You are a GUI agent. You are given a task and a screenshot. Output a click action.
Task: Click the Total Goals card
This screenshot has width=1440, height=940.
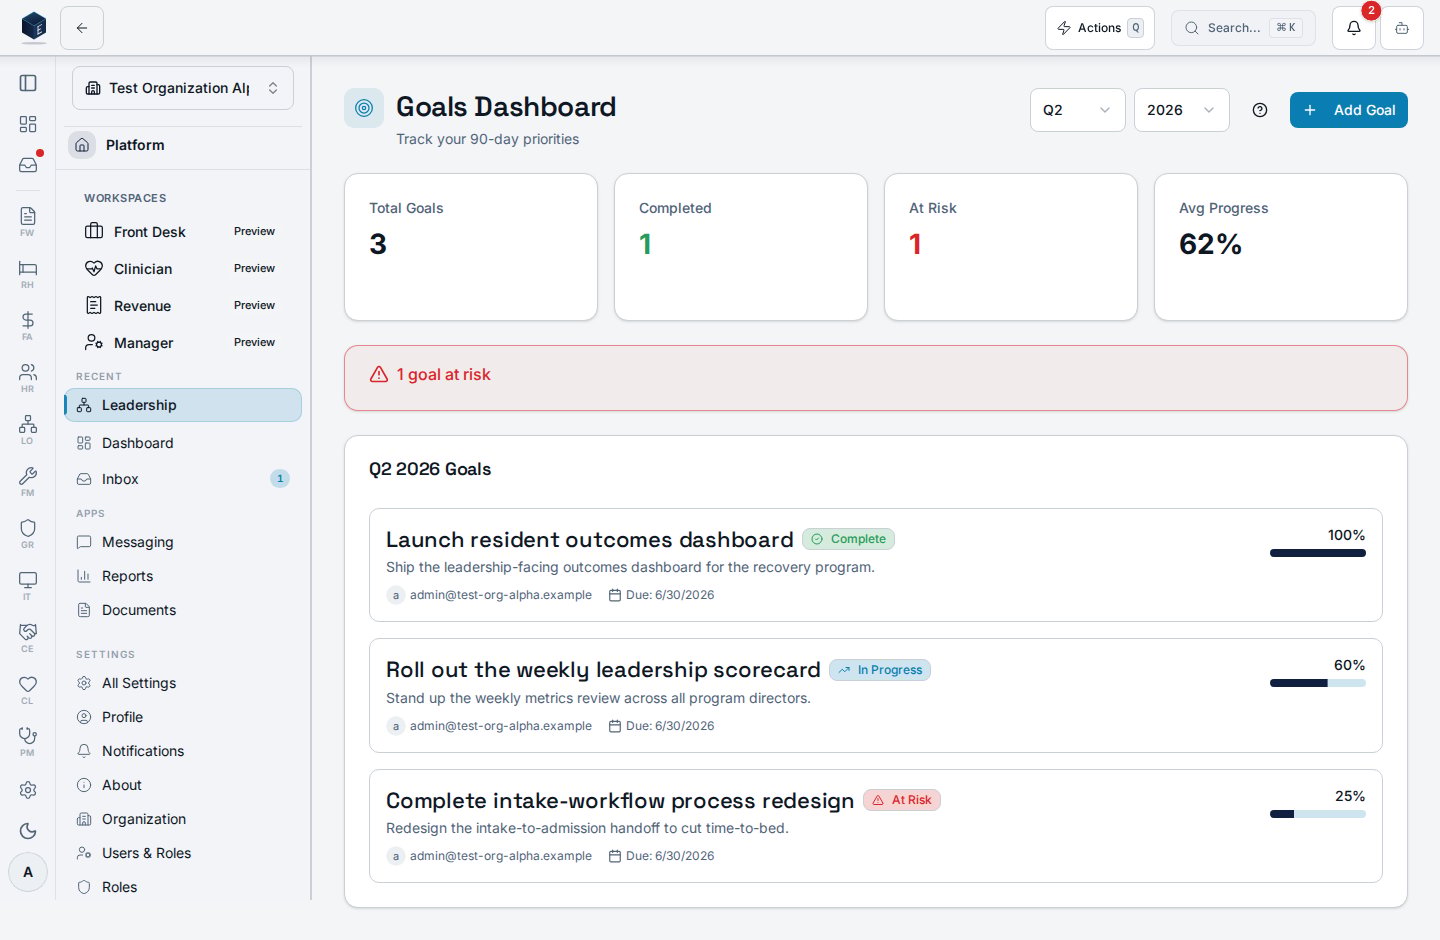coord(471,247)
